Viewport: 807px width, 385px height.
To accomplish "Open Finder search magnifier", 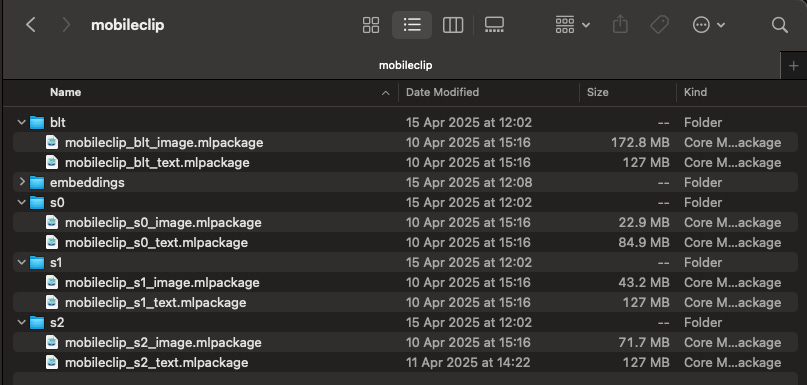I will click(x=780, y=25).
